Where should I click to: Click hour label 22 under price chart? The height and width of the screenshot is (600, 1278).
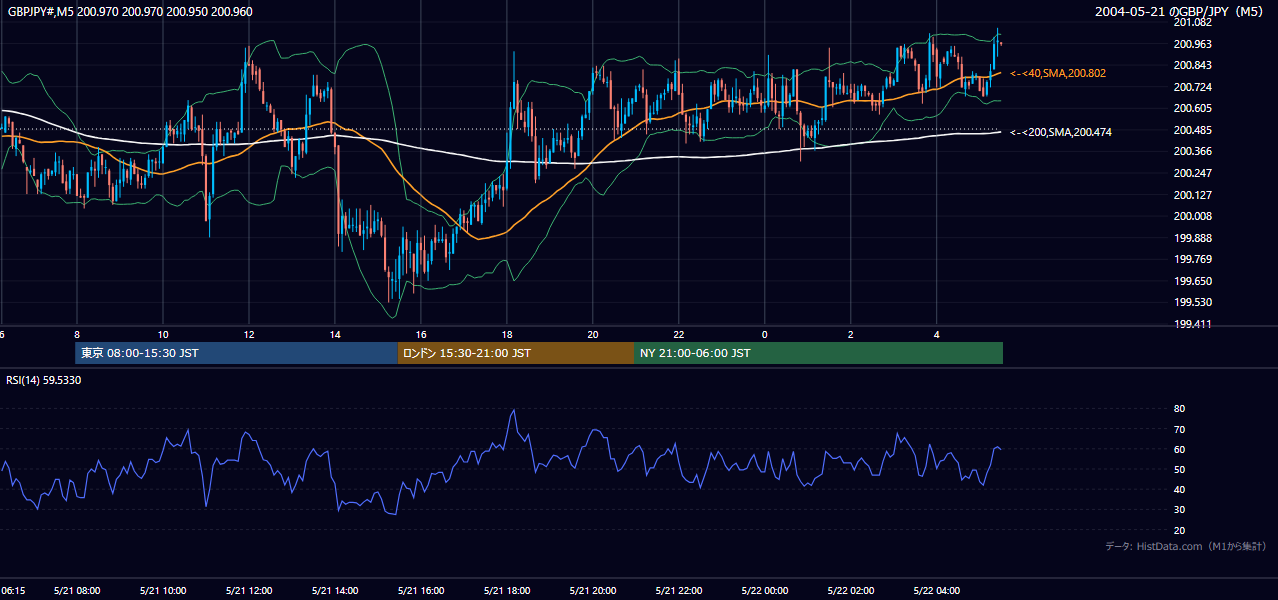(x=679, y=334)
